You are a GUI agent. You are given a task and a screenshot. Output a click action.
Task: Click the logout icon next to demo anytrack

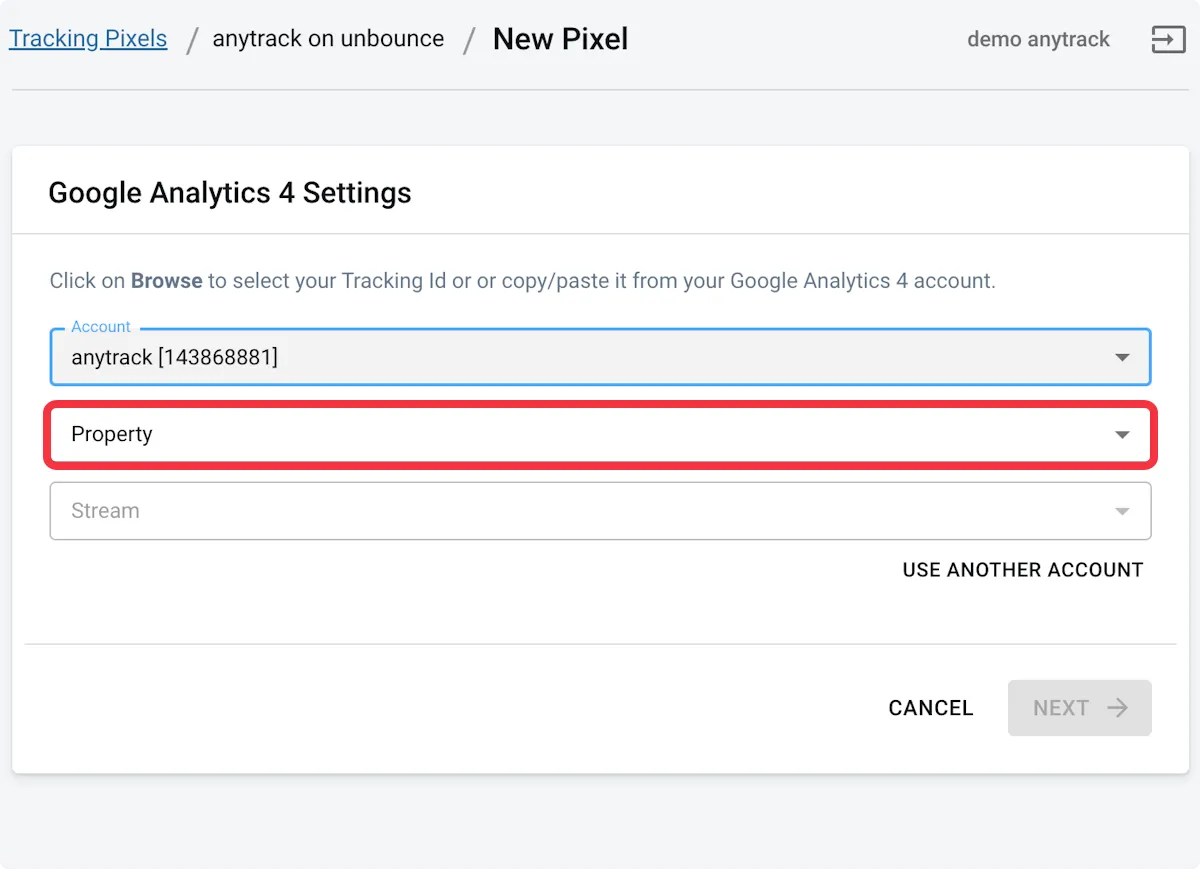1168,39
